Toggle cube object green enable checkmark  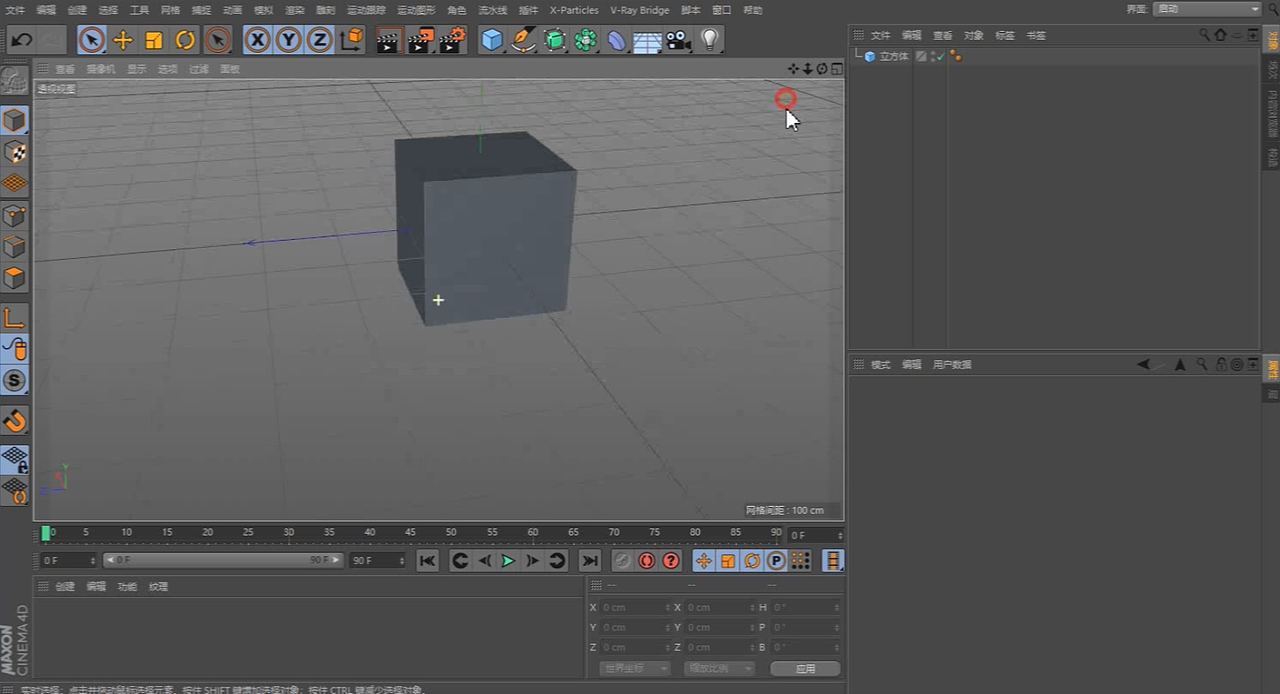point(940,59)
